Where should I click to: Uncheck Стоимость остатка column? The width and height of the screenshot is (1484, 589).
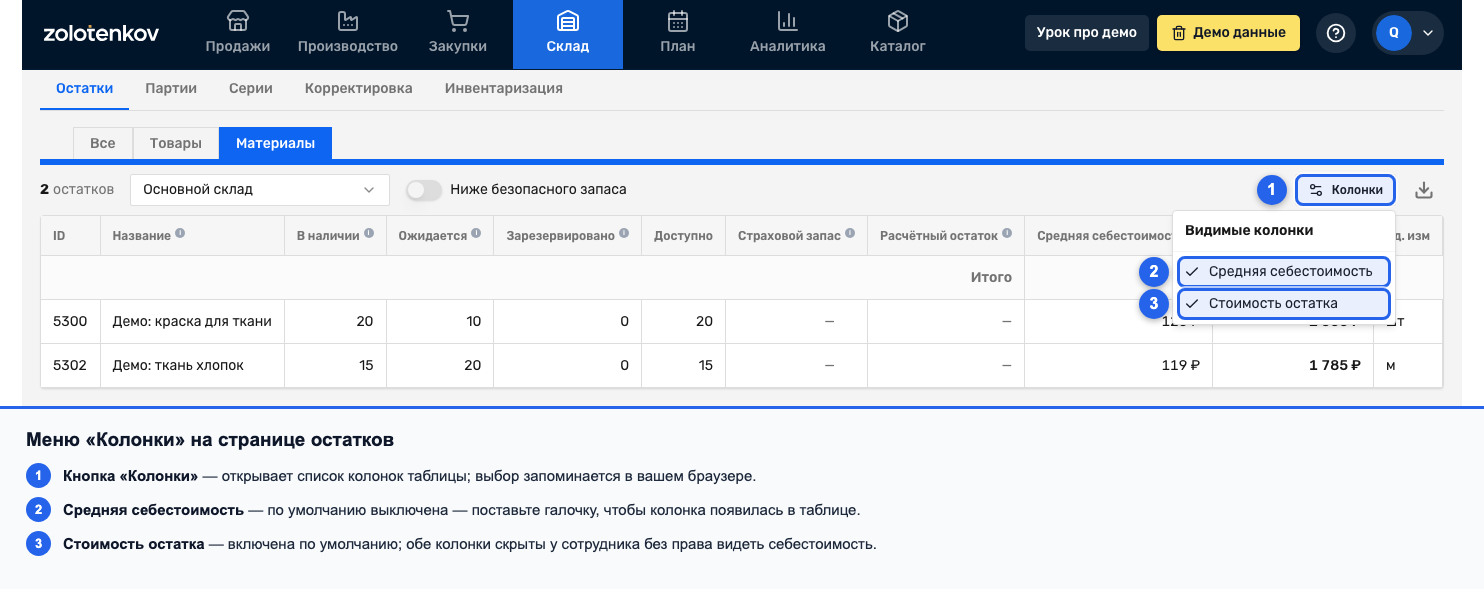pyautogui.click(x=1283, y=303)
